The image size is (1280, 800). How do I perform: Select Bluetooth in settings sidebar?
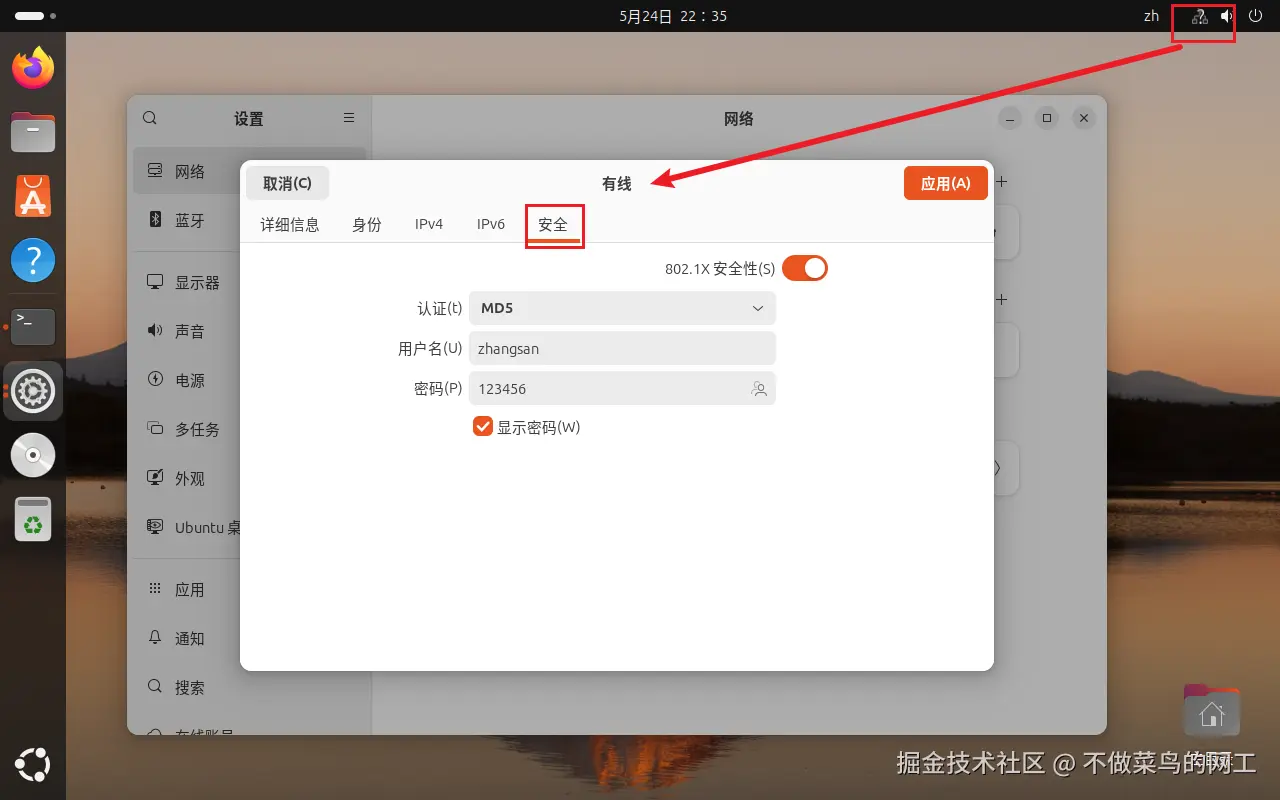[x=186, y=220]
